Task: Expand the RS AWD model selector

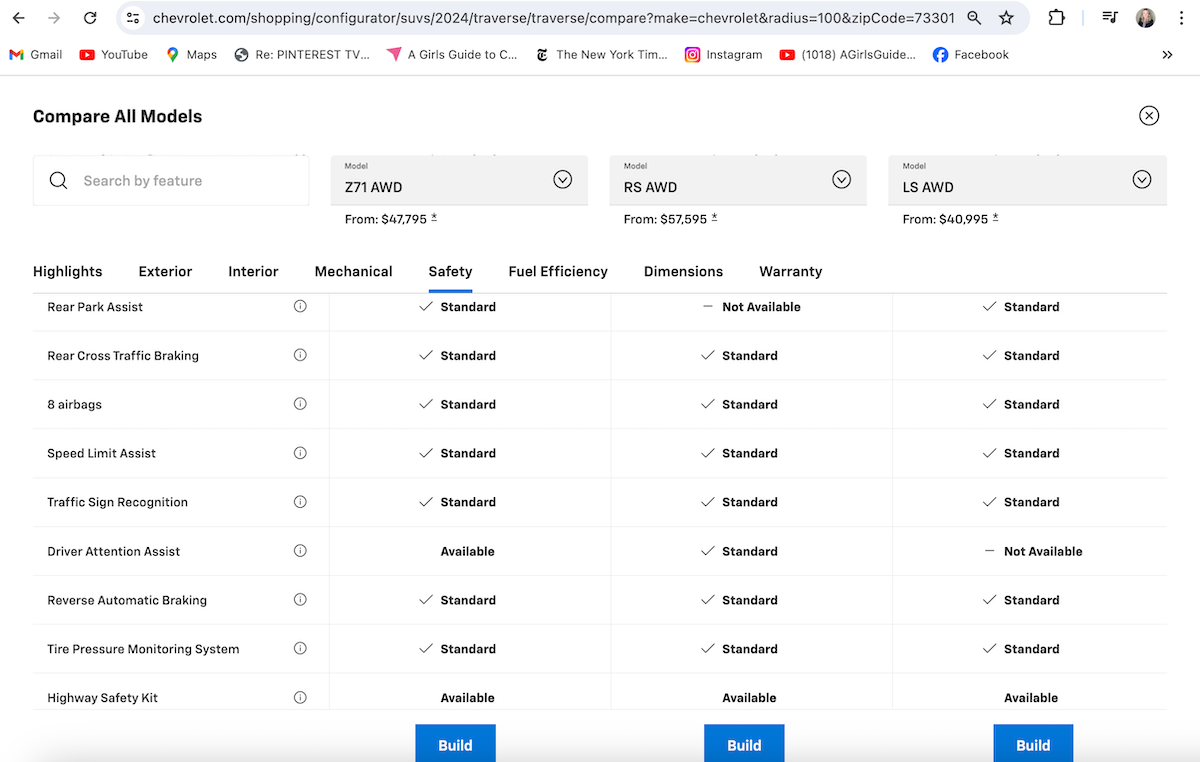Action: (x=841, y=179)
